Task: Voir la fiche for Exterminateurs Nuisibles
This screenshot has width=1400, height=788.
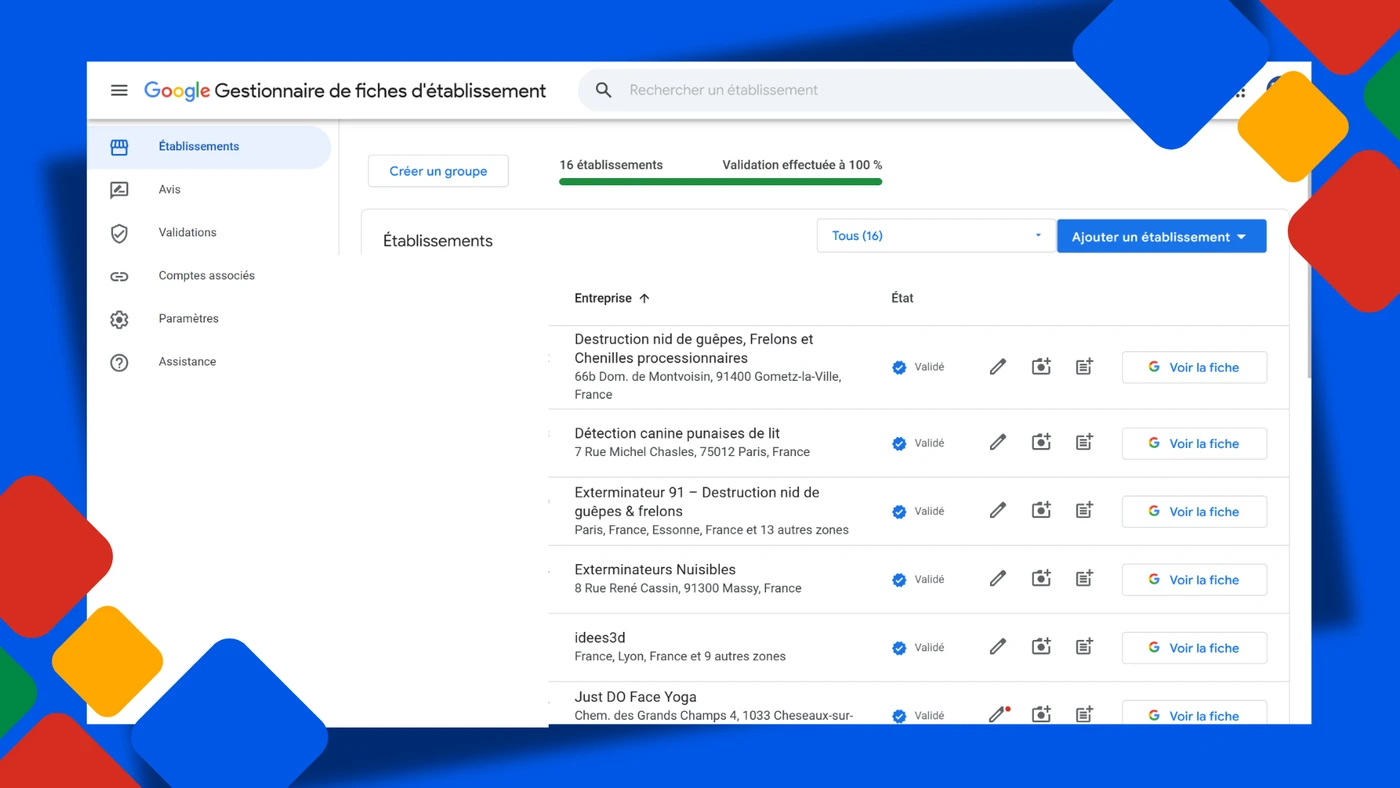Action: 1194,579
